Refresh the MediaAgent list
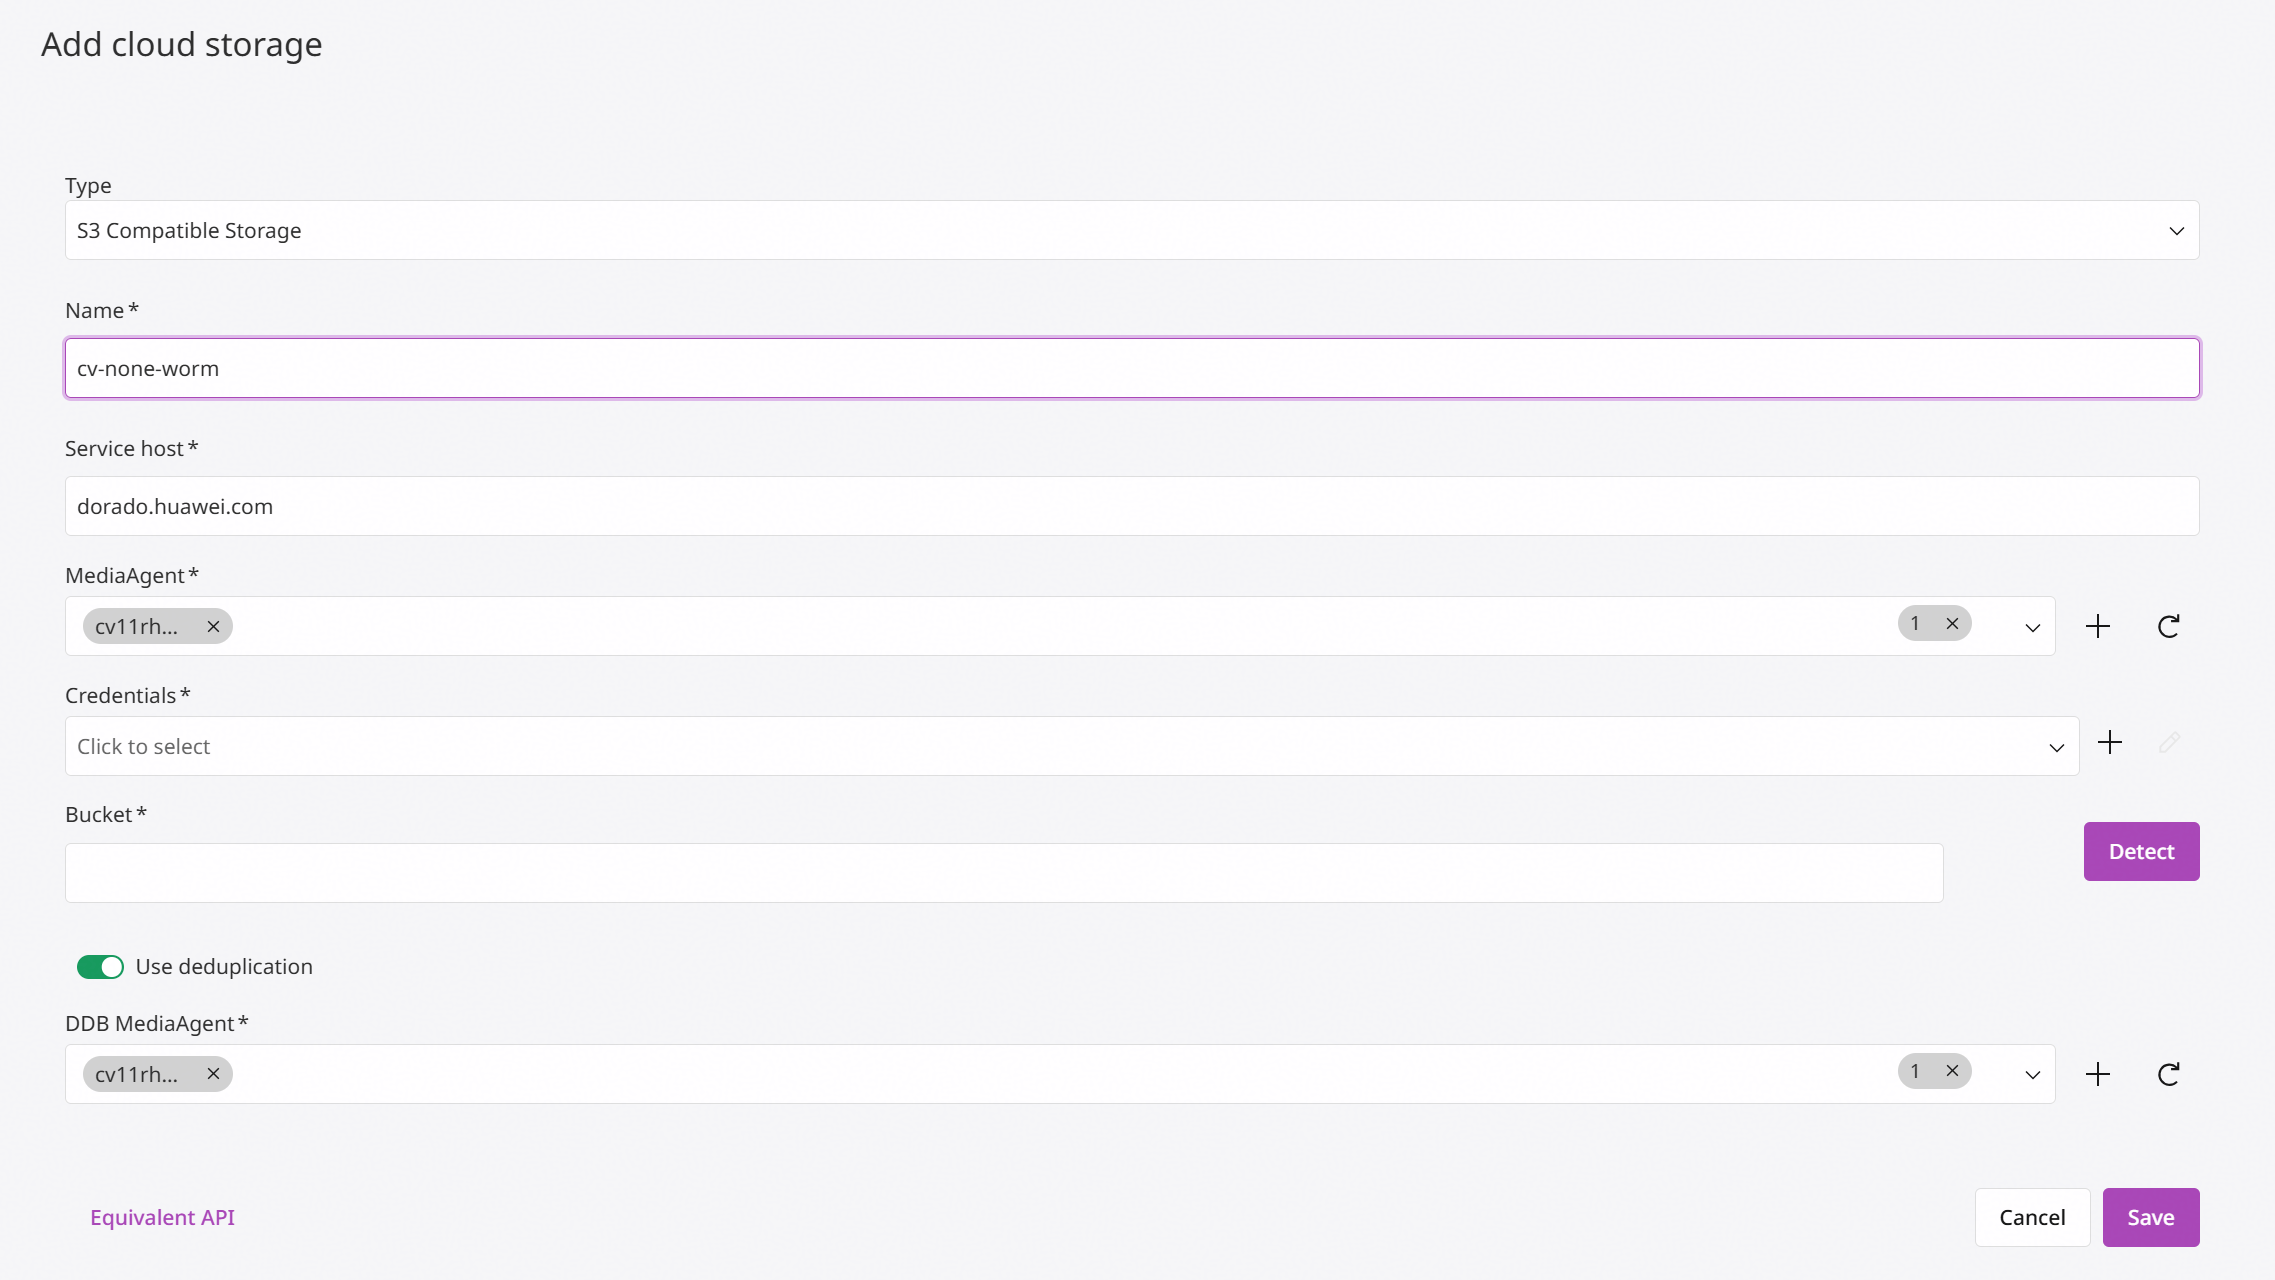2275x1280 pixels. click(x=2168, y=626)
